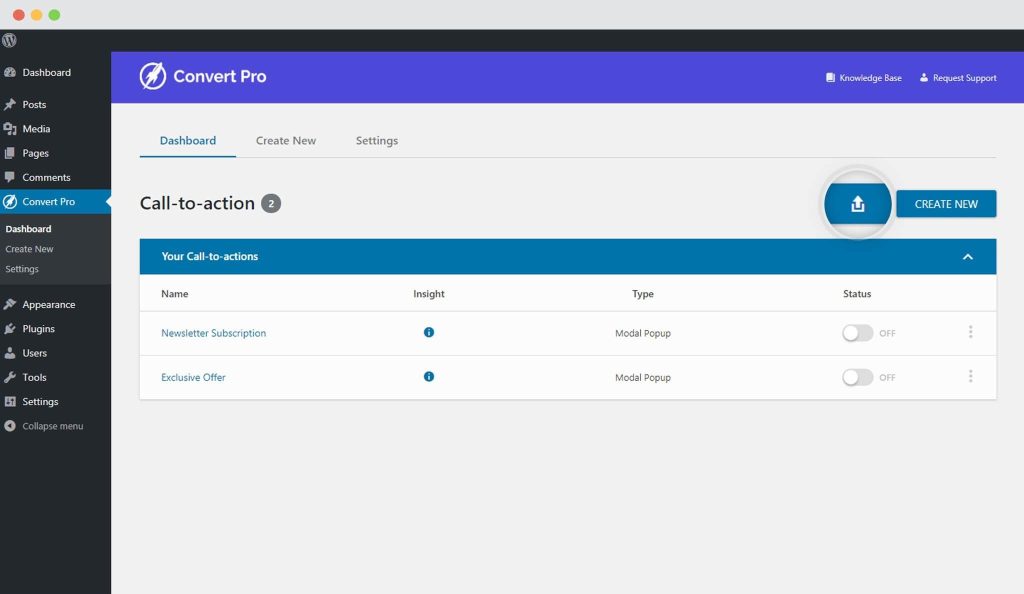Click the WordPress logo in admin bar
Viewport: 1024px width, 594px height.
9,40
